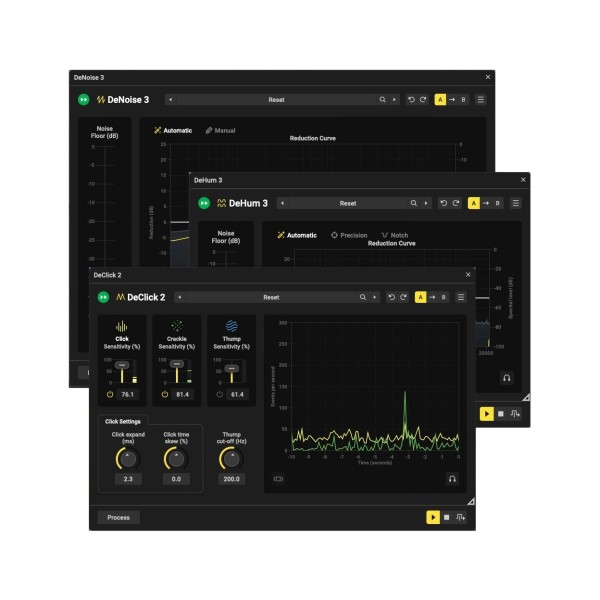Click stop button in DeHum 3
This screenshot has height=600, width=600.
501,414
